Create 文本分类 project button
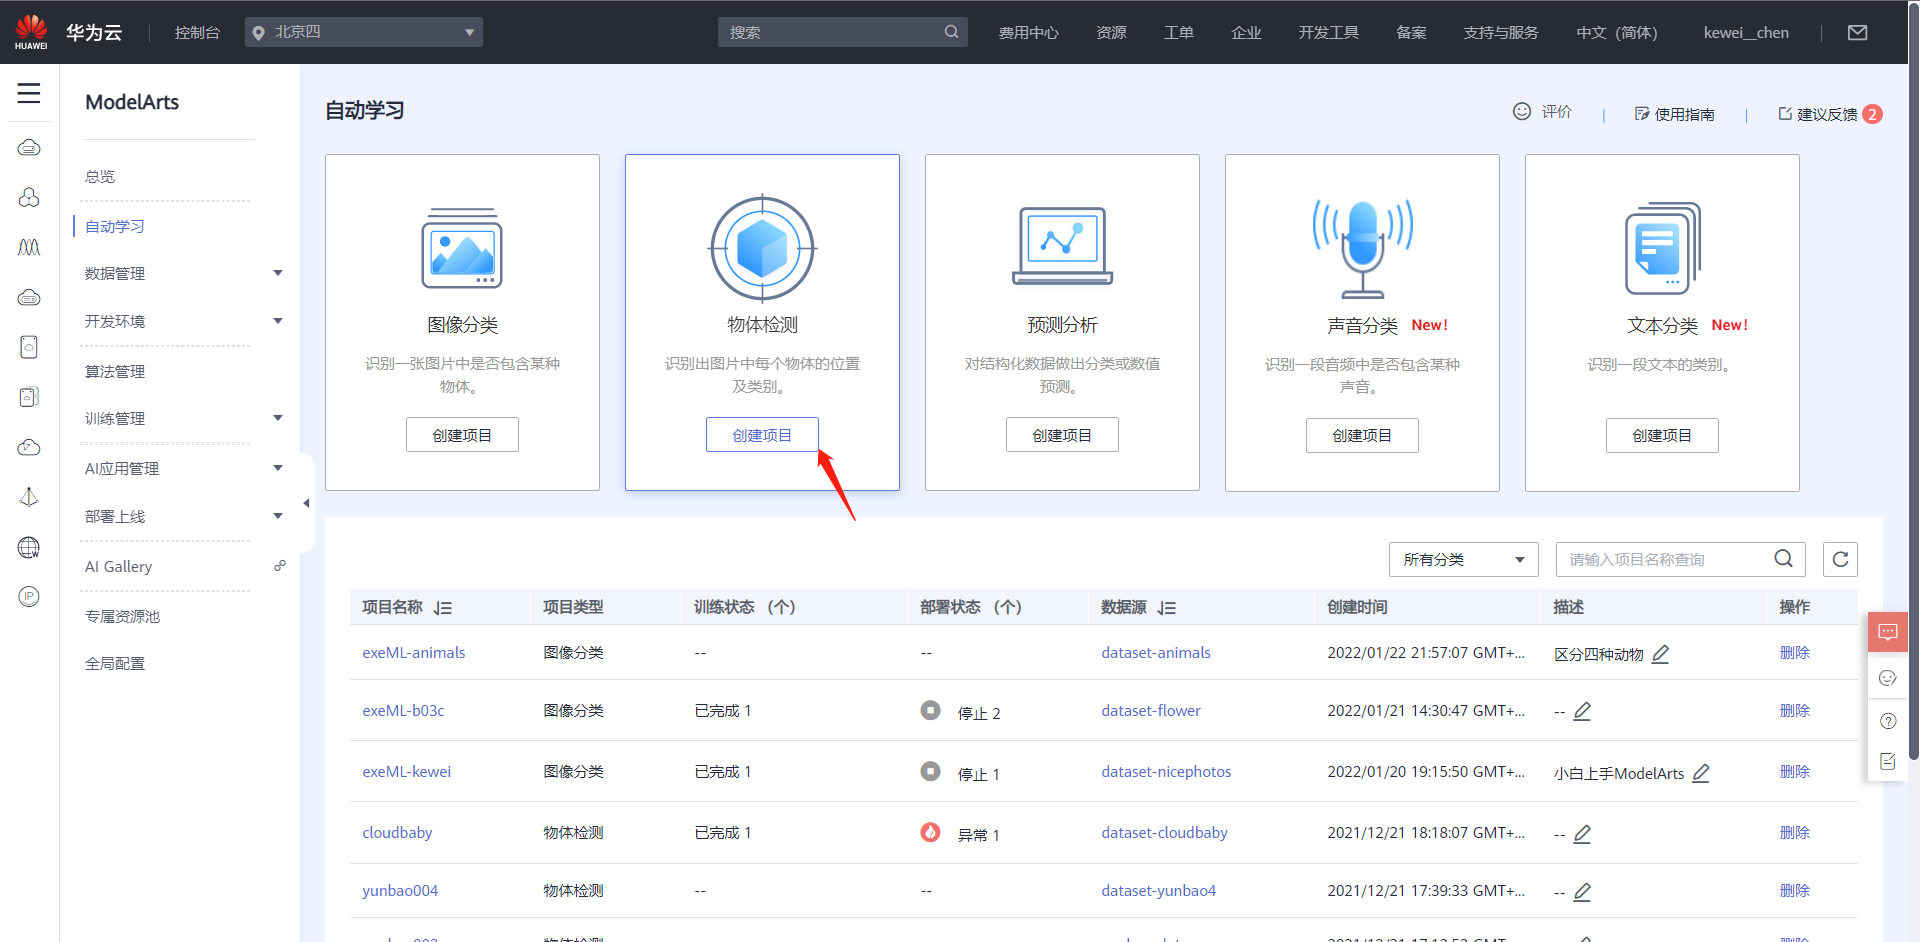The width and height of the screenshot is (1920, 942). pyautogui.click(x=1662, y=436)
